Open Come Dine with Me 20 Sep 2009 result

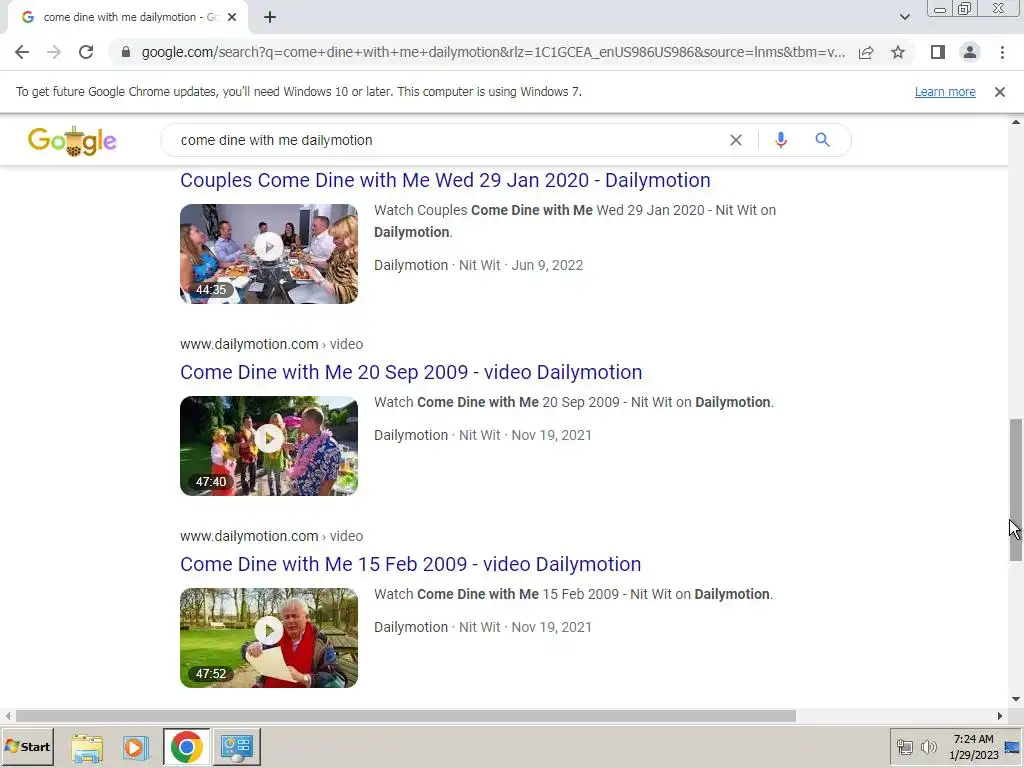[x=411, y=372]
